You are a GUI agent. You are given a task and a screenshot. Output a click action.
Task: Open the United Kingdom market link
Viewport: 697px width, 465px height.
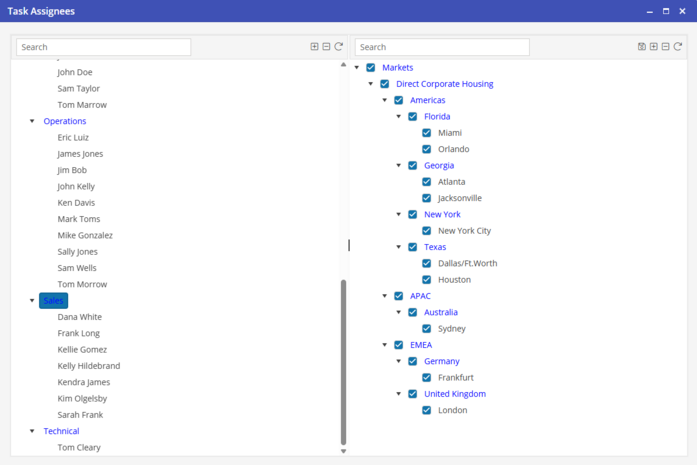pos(454,394)
